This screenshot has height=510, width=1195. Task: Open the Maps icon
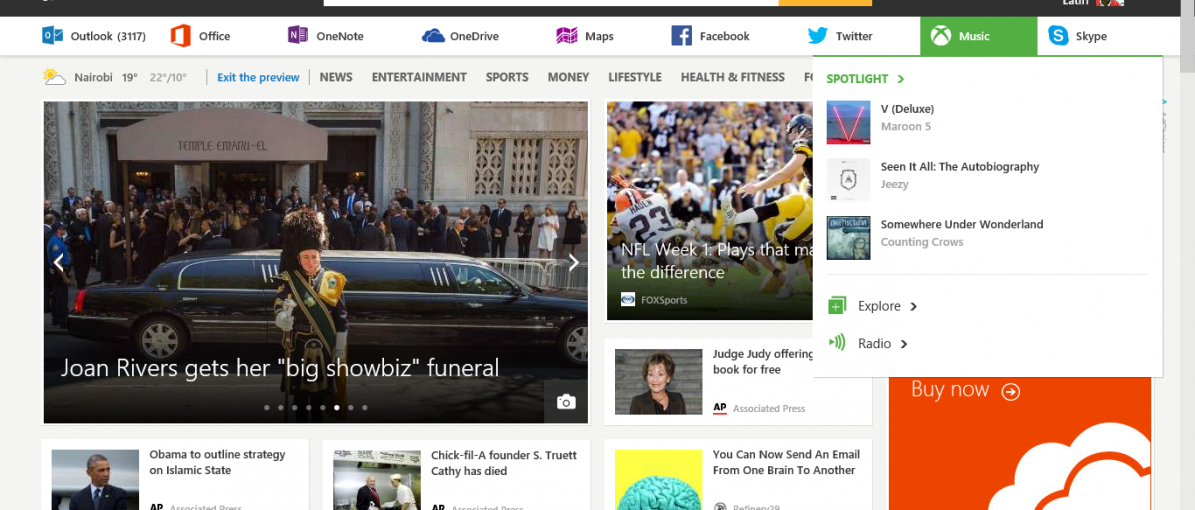point(566,36)
